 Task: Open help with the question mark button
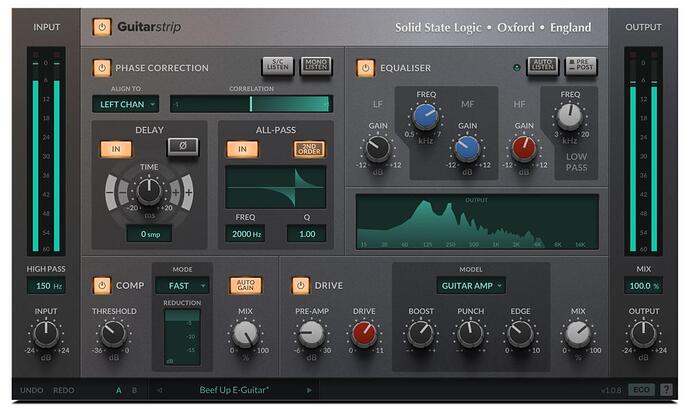(666, 390)
